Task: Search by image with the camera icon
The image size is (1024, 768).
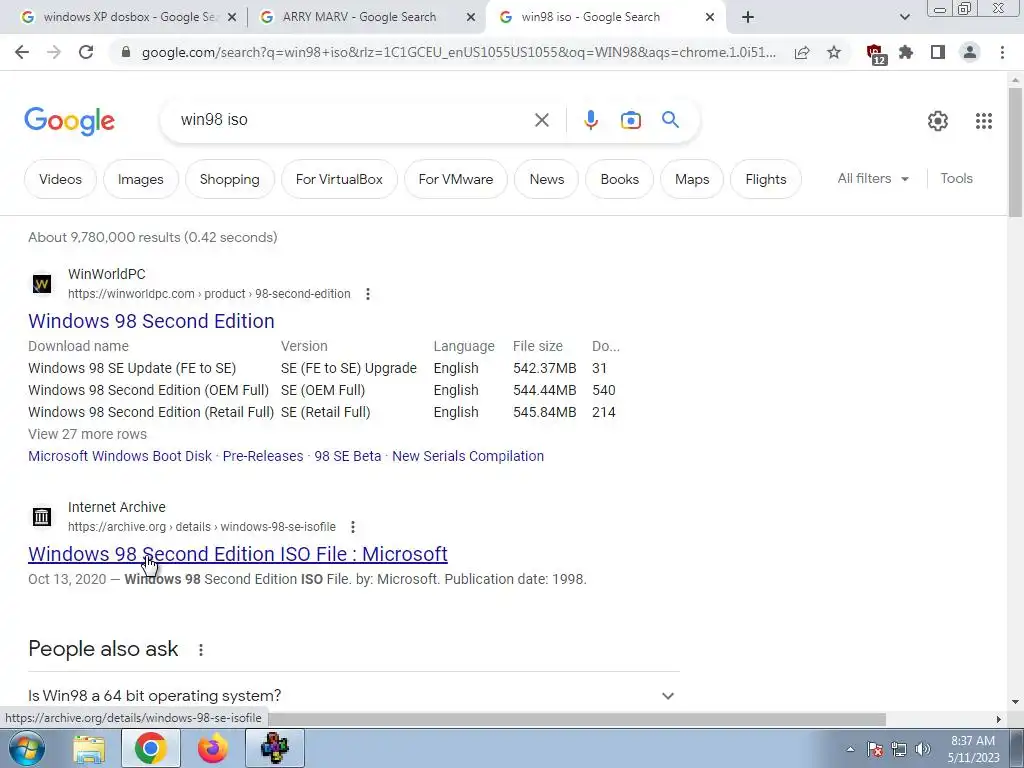Action: [x=631, y=120]
